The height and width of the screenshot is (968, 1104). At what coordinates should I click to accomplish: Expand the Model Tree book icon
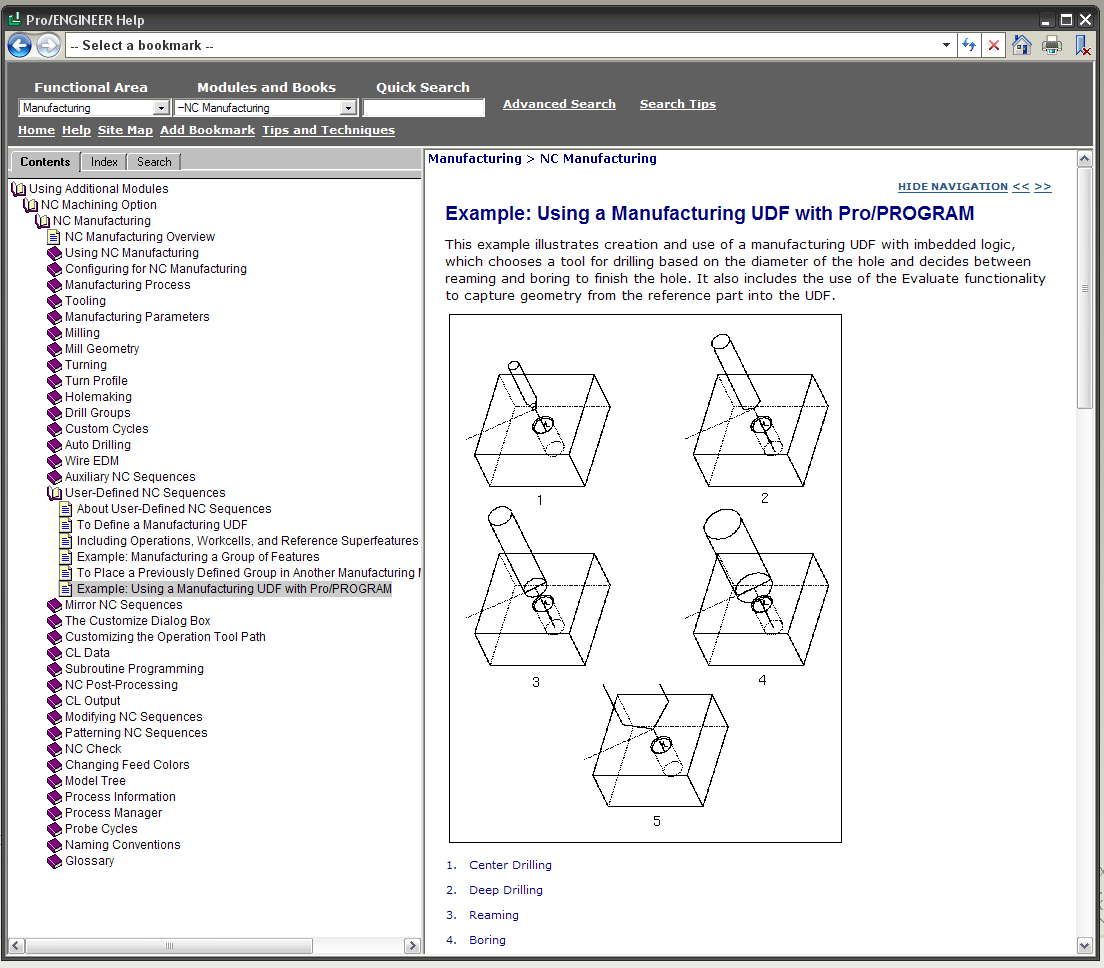point(54,781)
